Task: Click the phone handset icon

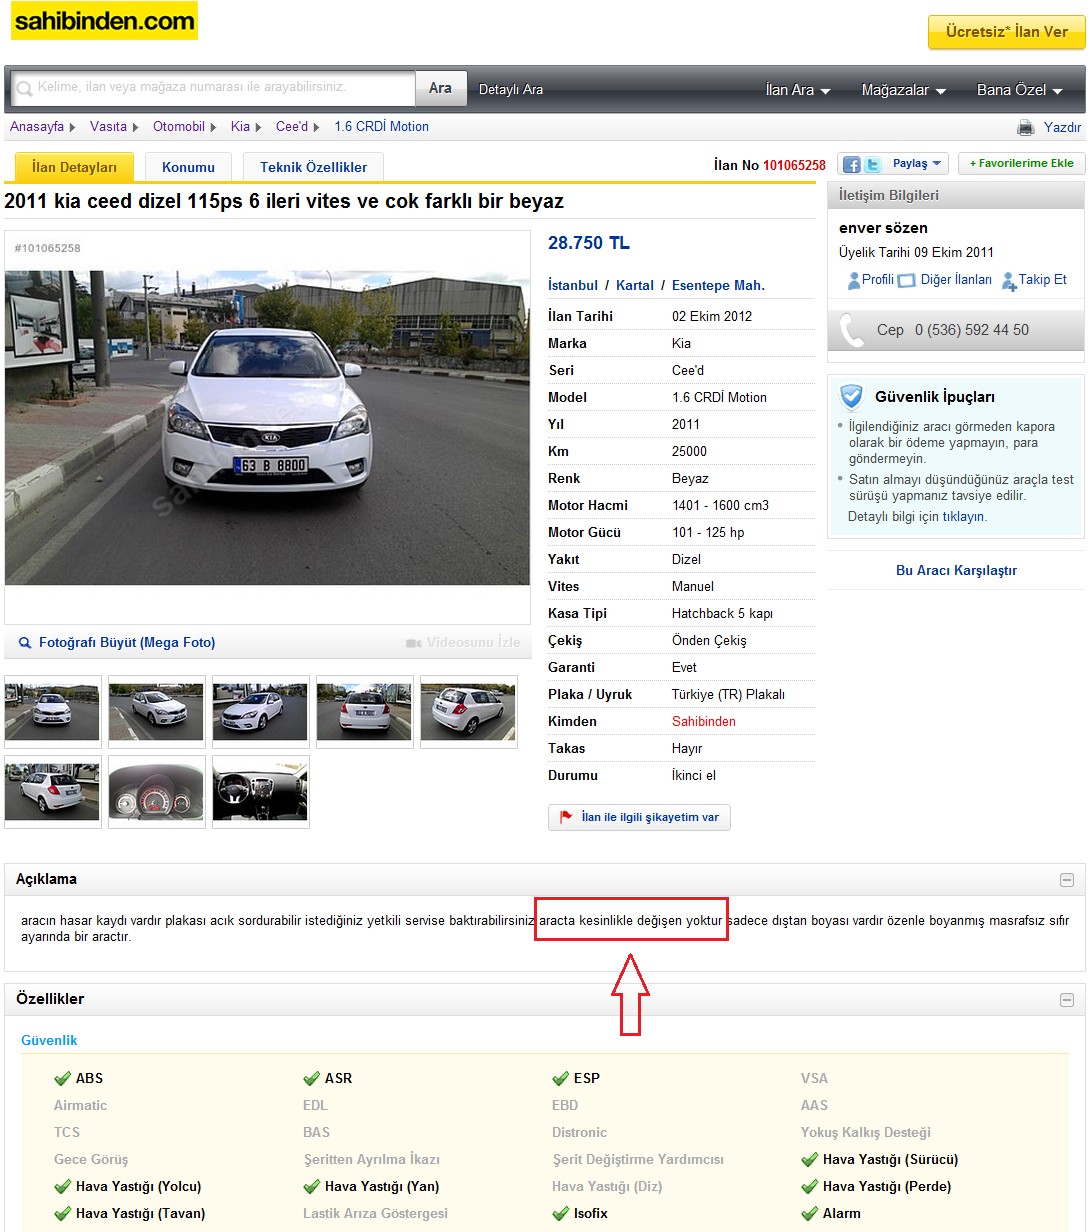Action: click(852, 330)
